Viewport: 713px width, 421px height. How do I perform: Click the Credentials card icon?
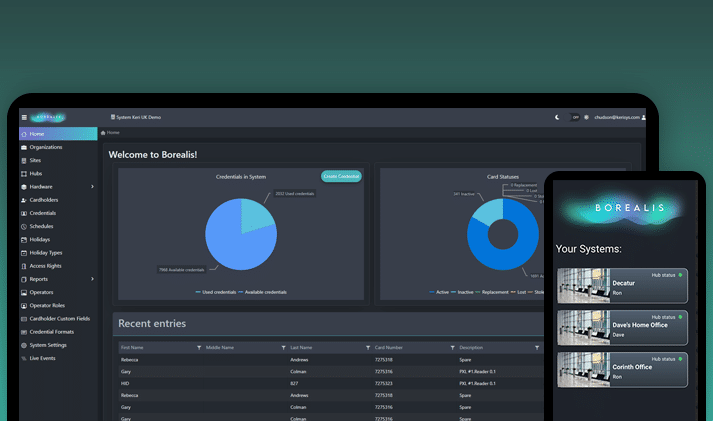(x=24, y=213)
